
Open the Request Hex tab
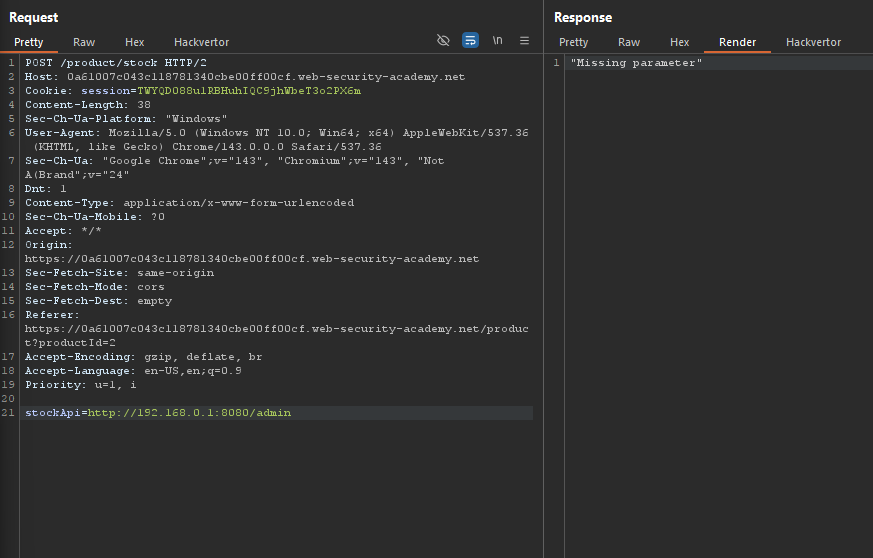[x=134, y=42]
